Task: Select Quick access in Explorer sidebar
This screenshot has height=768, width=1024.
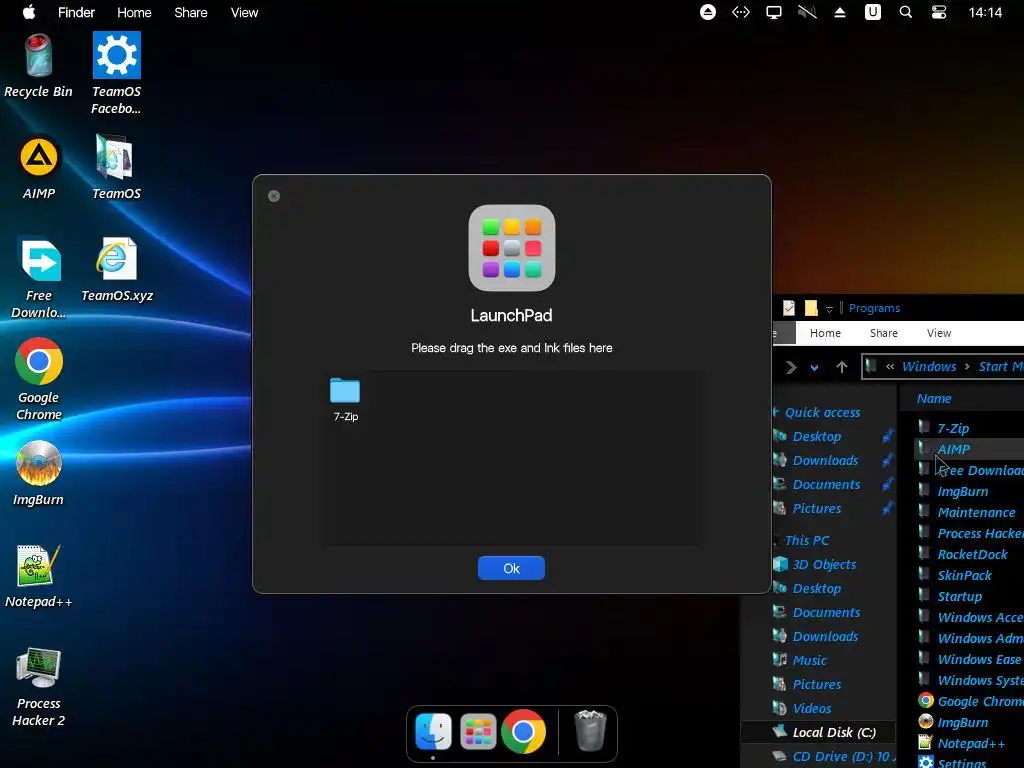Action: (x=822, y=412)
